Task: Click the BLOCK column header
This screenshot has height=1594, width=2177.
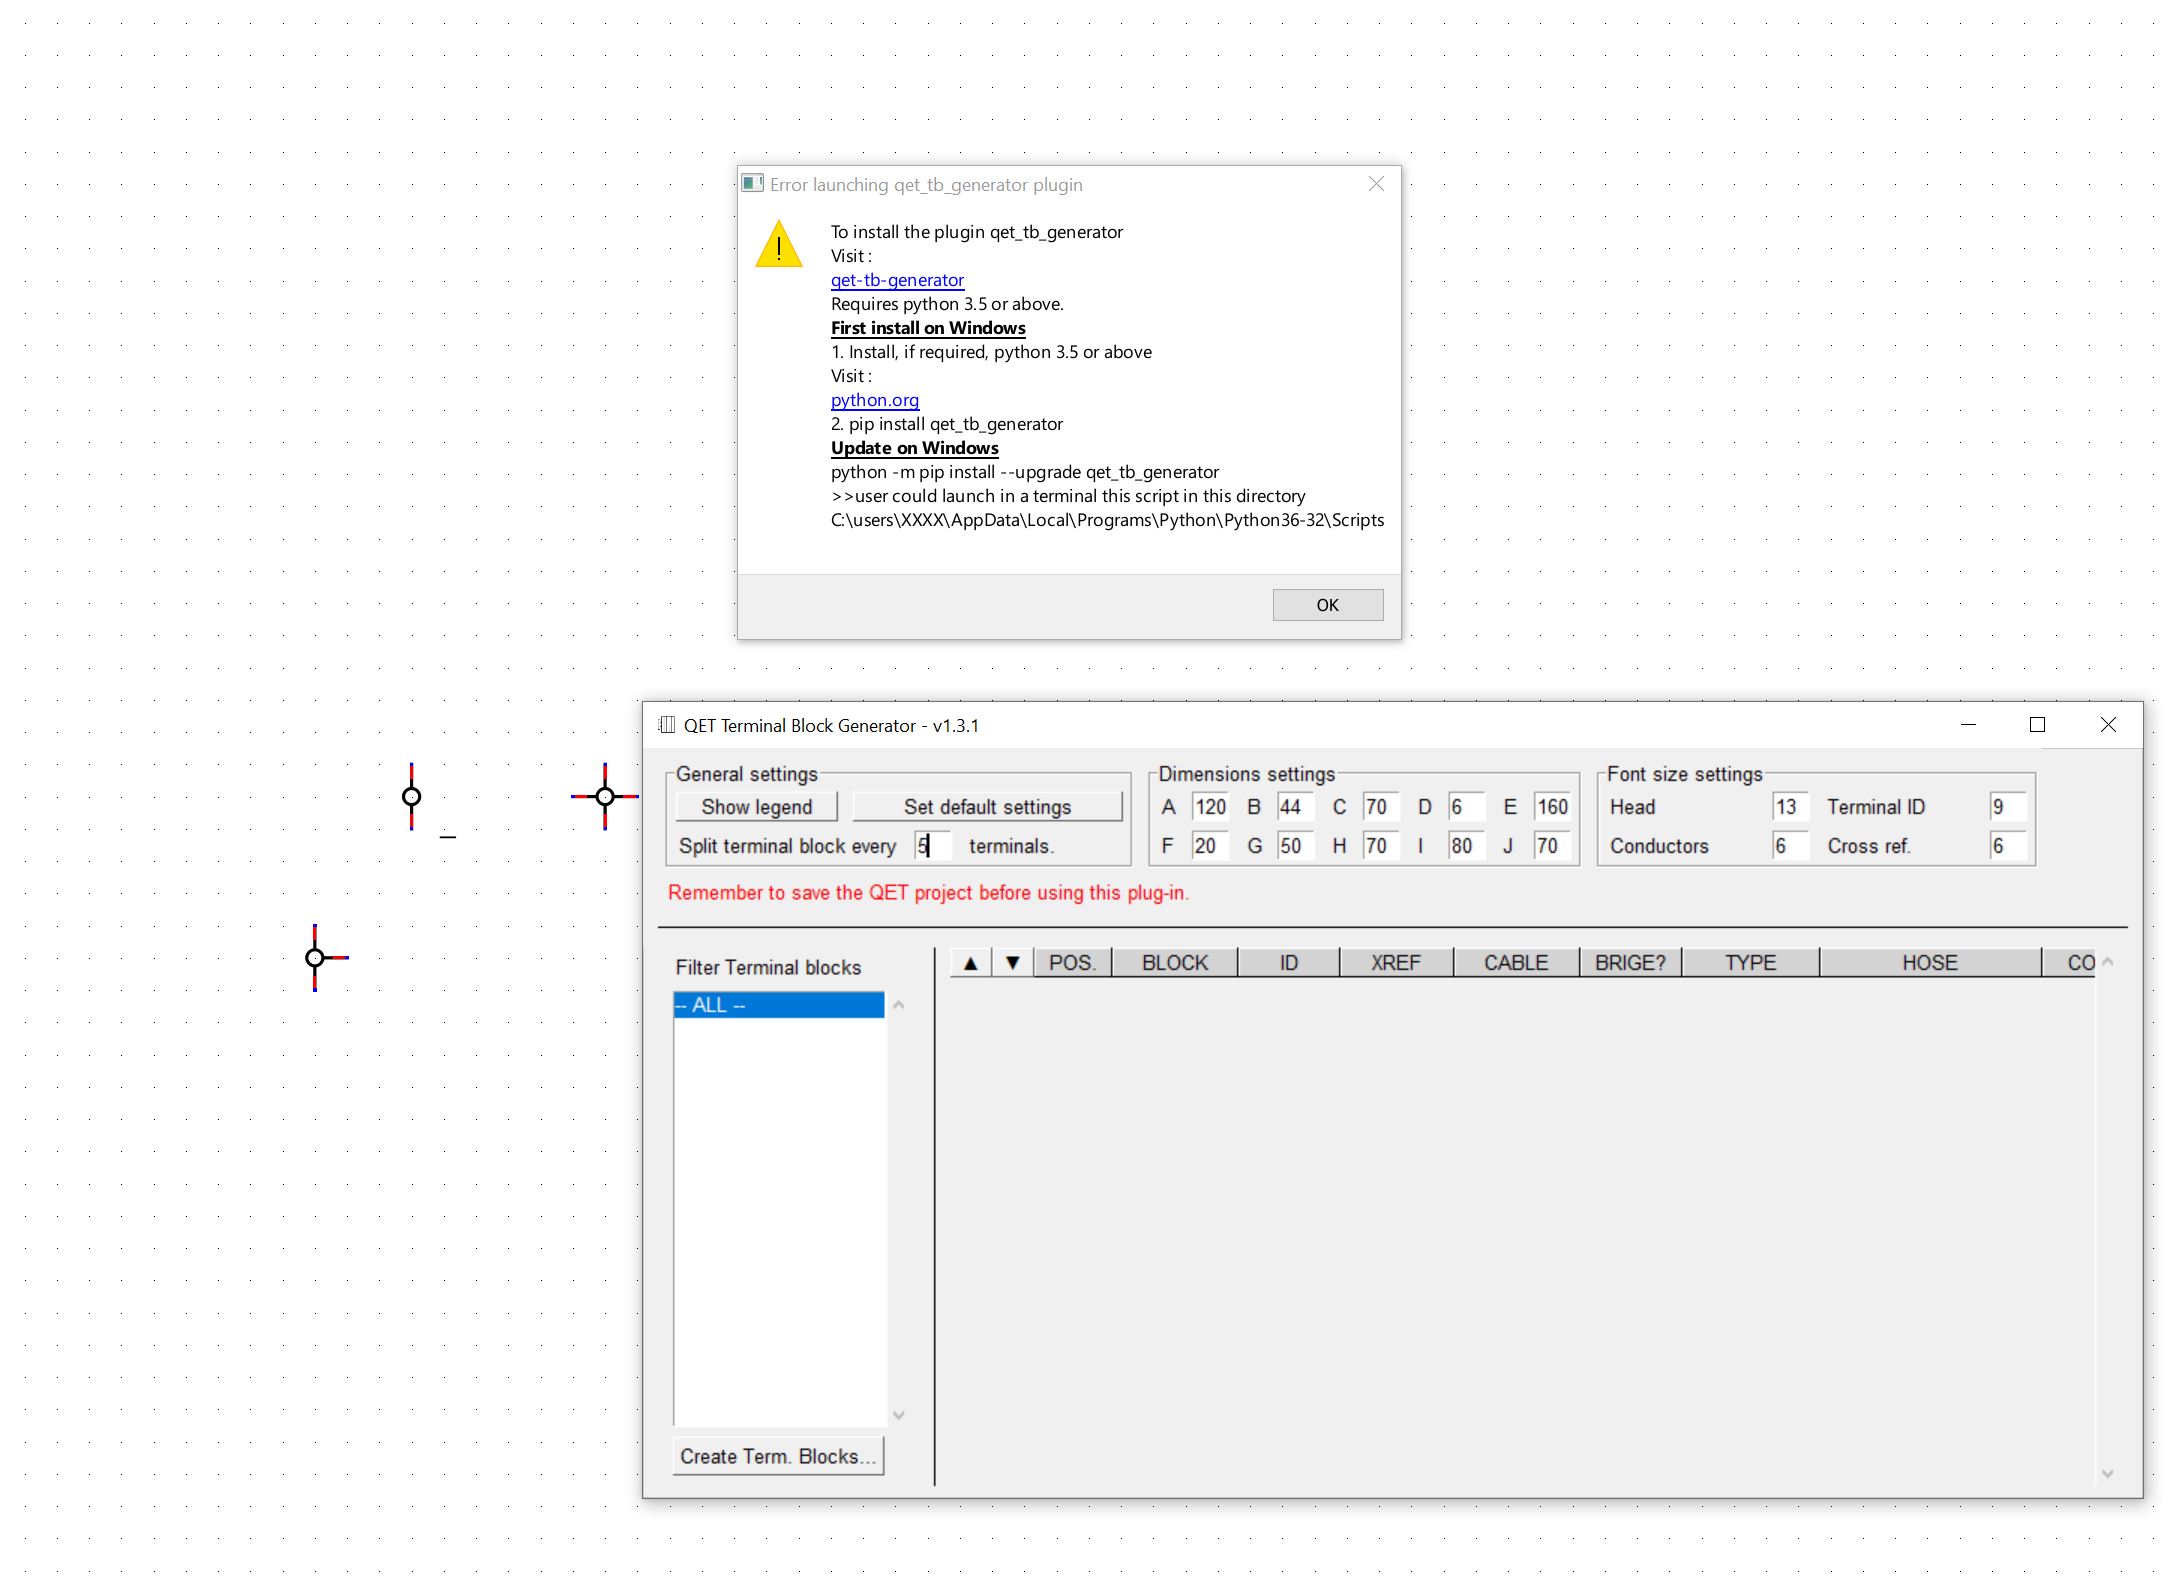Action: tap(1174, 963)
